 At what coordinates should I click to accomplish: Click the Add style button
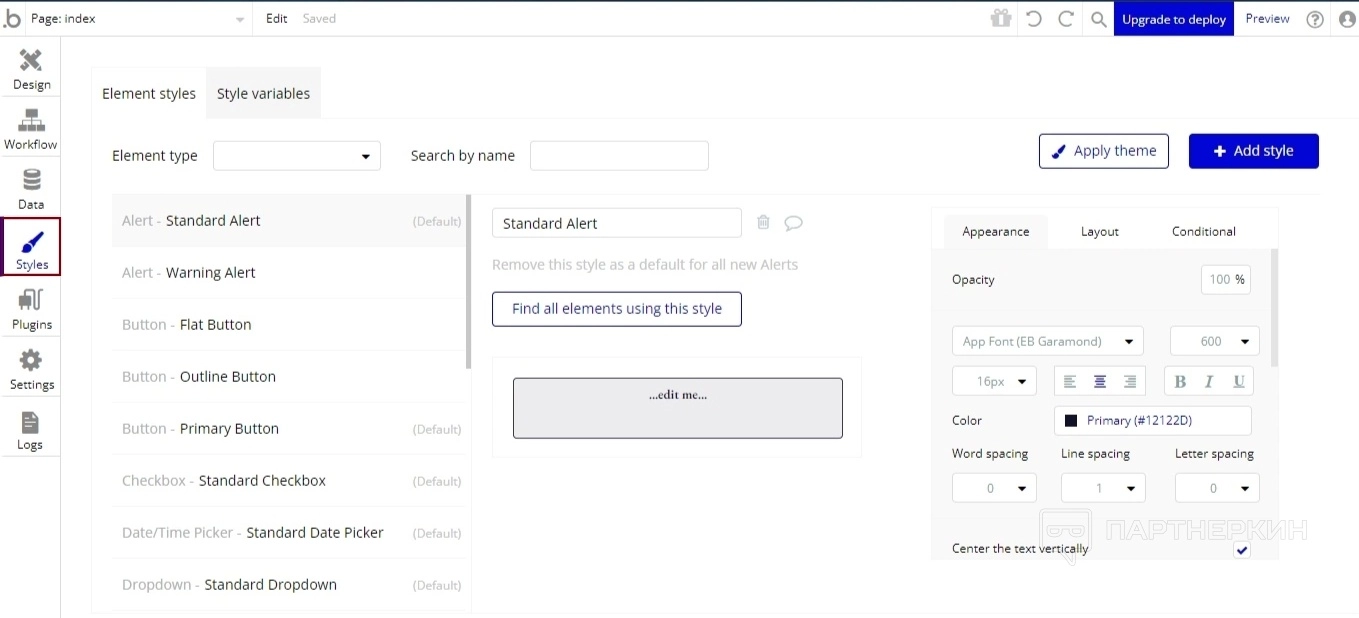[x=1253, y=151]
